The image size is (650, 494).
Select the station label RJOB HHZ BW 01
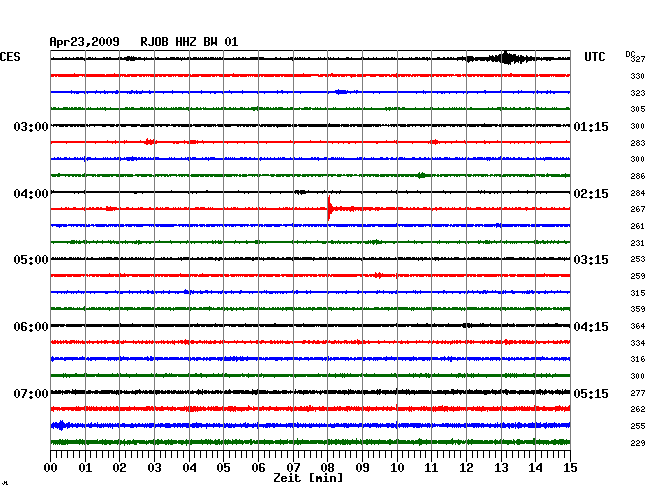(189, 42)
